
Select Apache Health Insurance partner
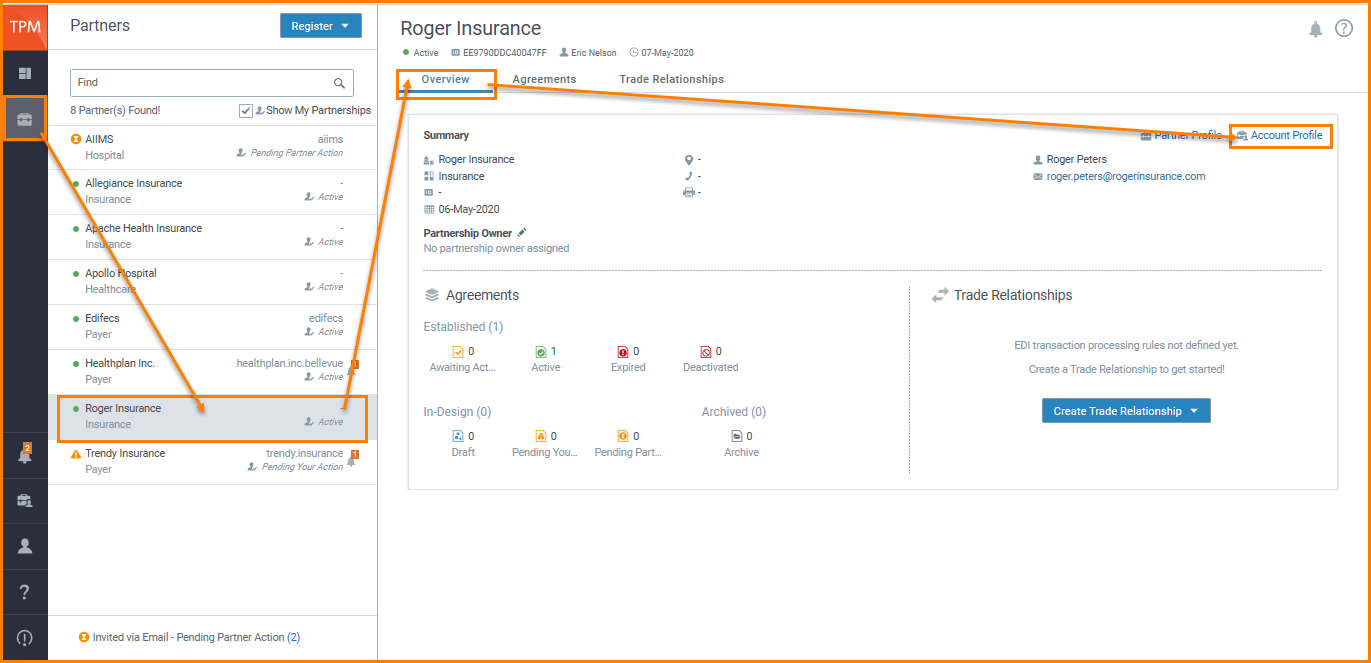[x=143, y=228]
